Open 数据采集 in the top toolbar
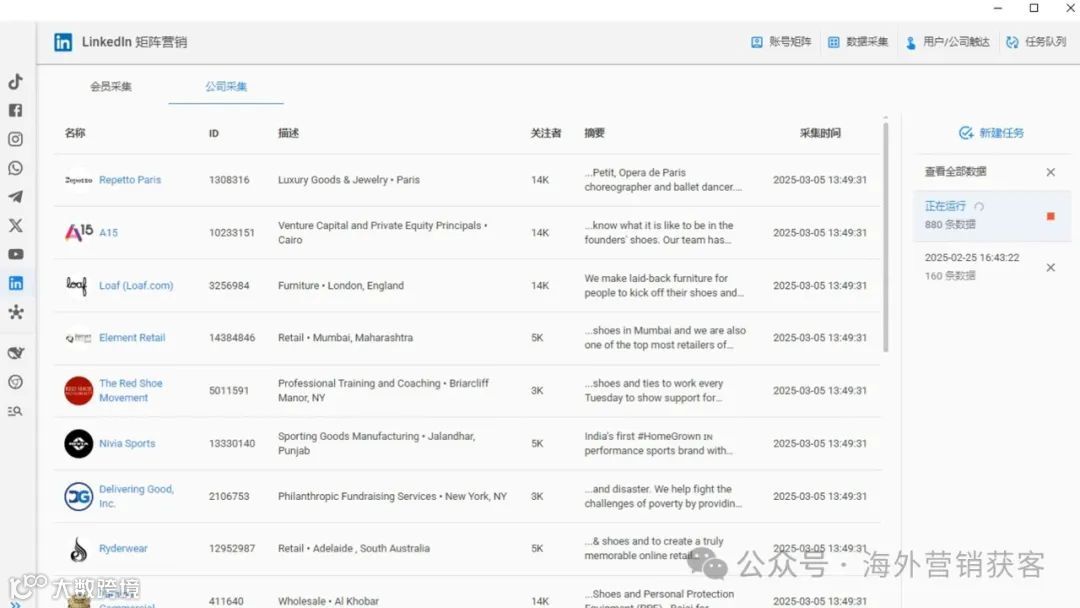Screen dimensions: 1080x608 click(858, 42)
